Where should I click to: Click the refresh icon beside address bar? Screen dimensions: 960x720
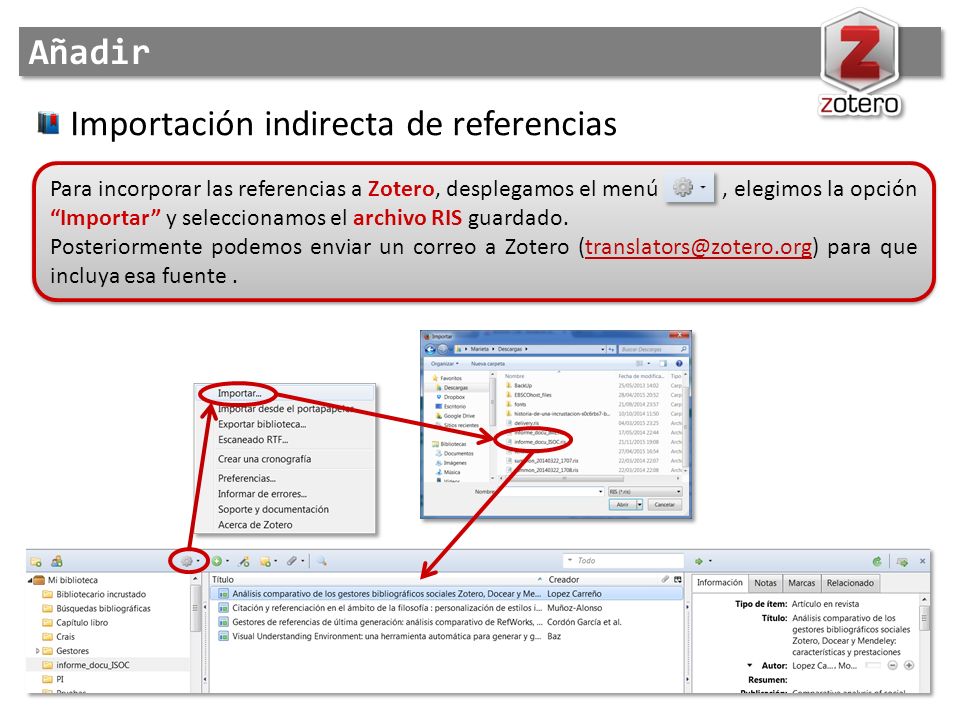(611, 349)
